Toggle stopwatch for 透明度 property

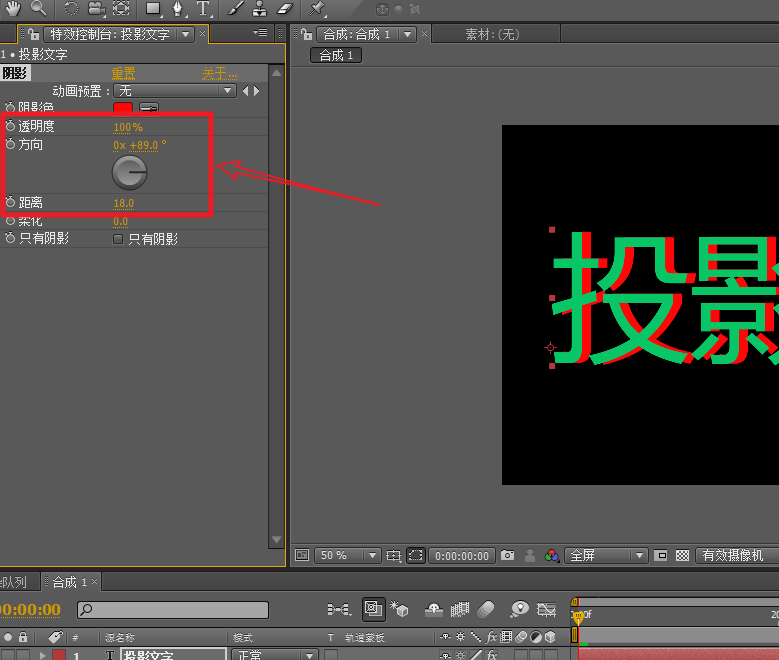click(x=10, y=126)
